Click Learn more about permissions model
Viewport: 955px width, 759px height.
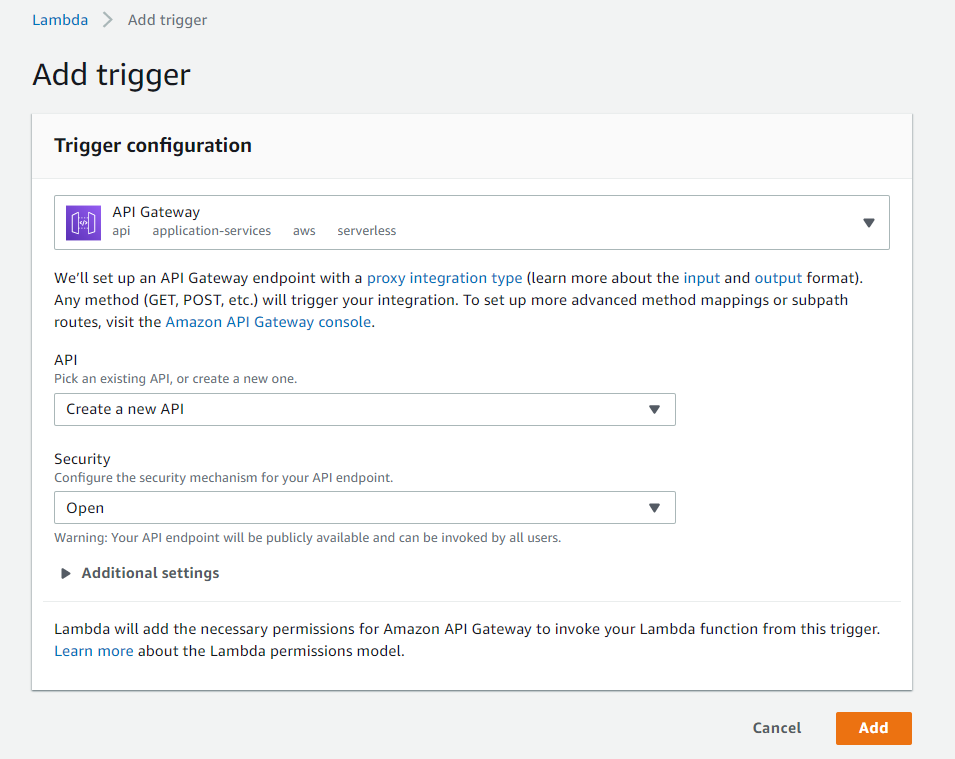94,651
